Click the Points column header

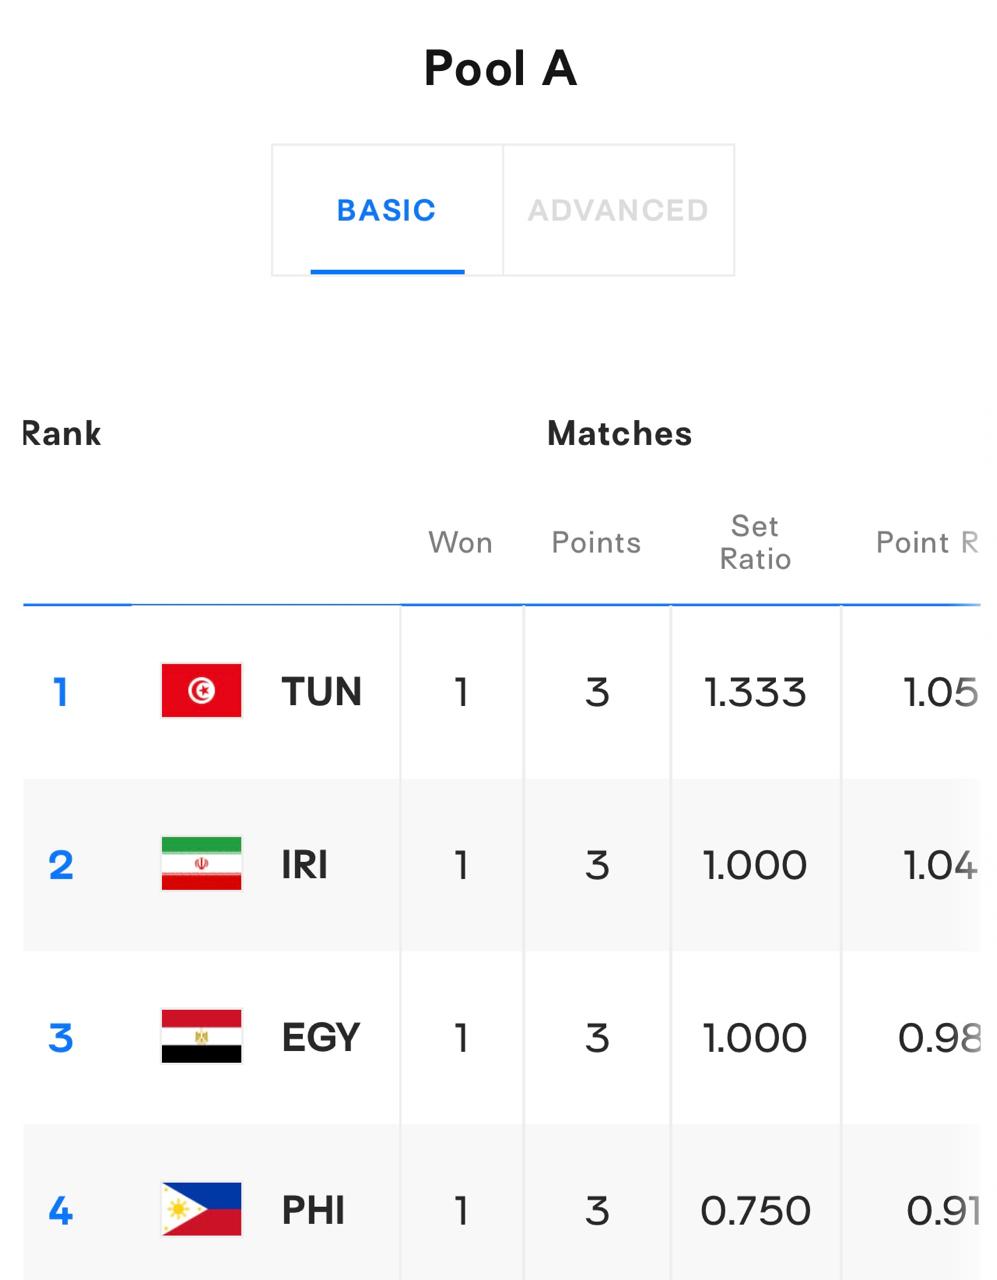596,542
